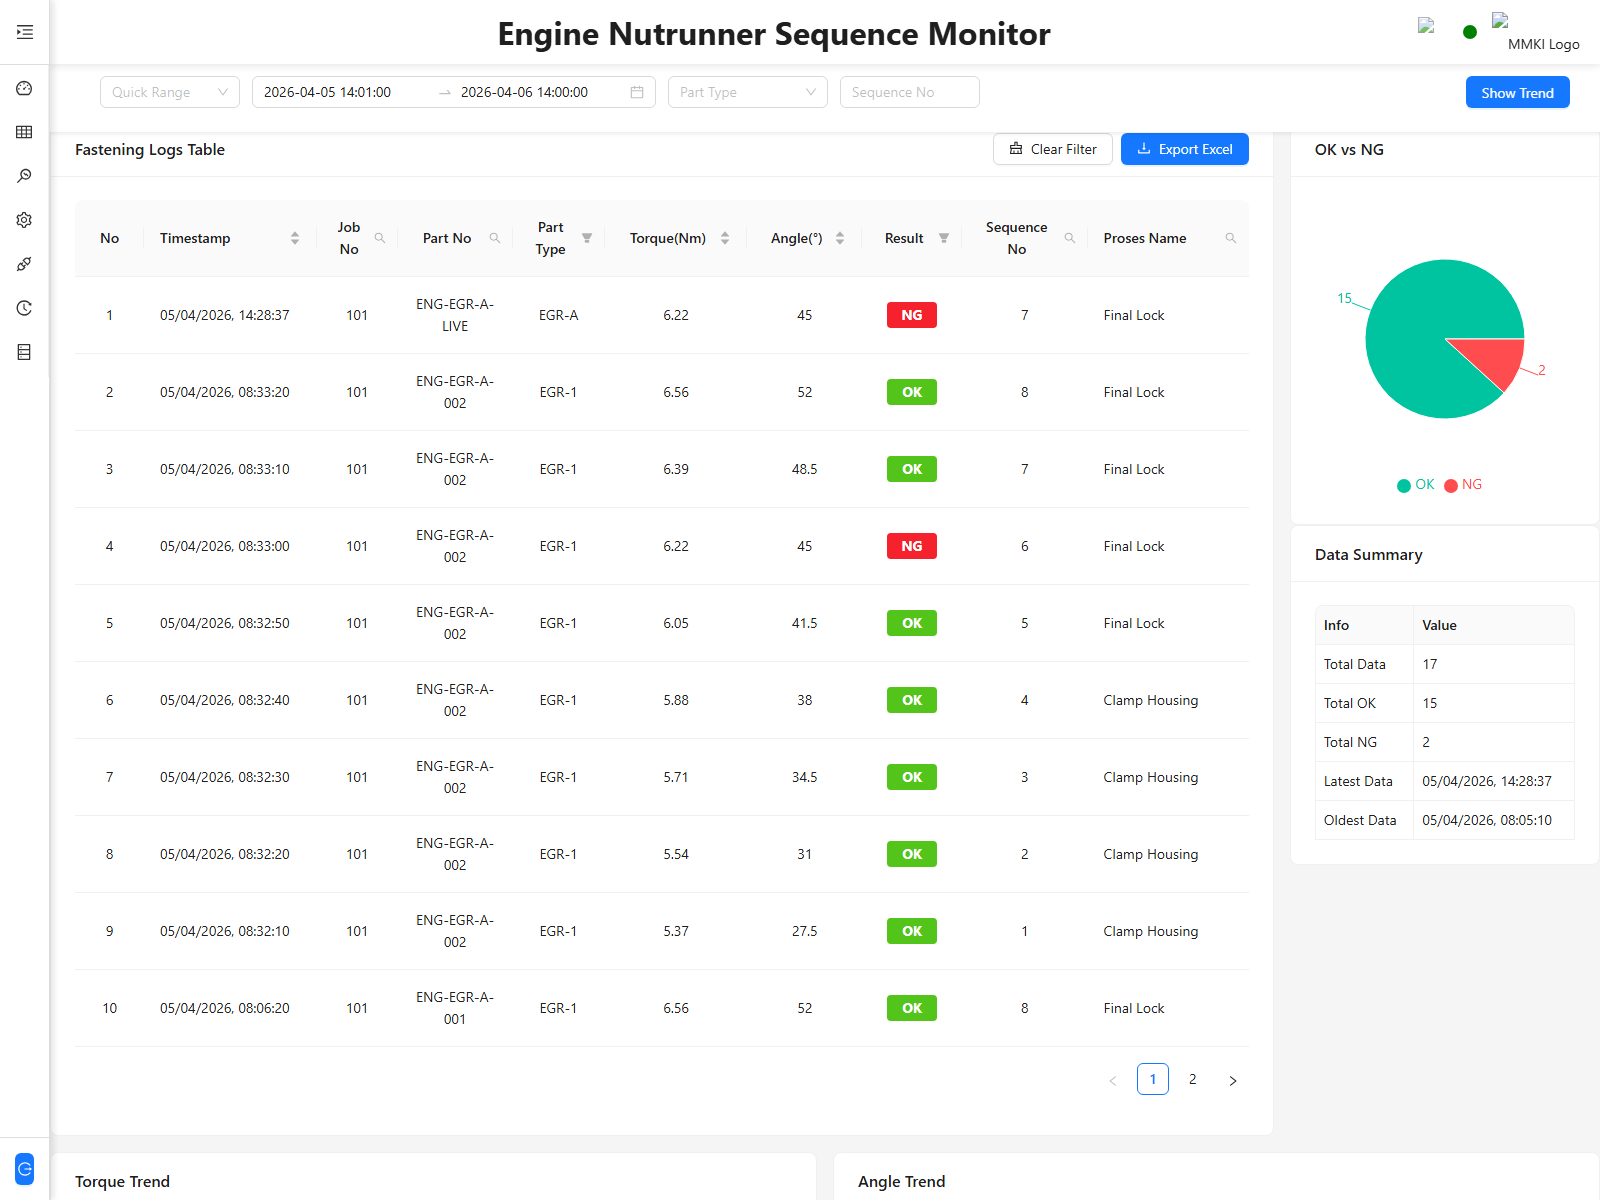Open the Part Type filter dropdown
The width and height of the screenshot is (1600, 1200).
click(x=748, y=92)
